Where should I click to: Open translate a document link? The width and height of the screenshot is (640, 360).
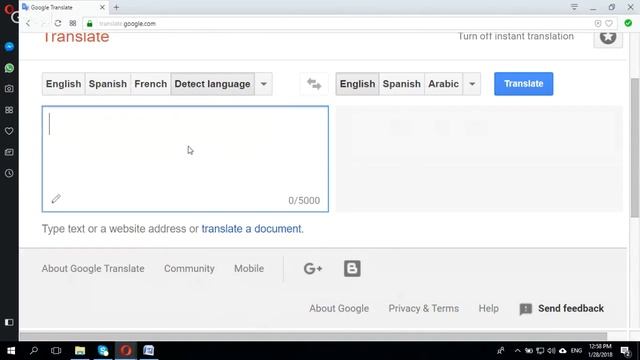click(251, 229)
